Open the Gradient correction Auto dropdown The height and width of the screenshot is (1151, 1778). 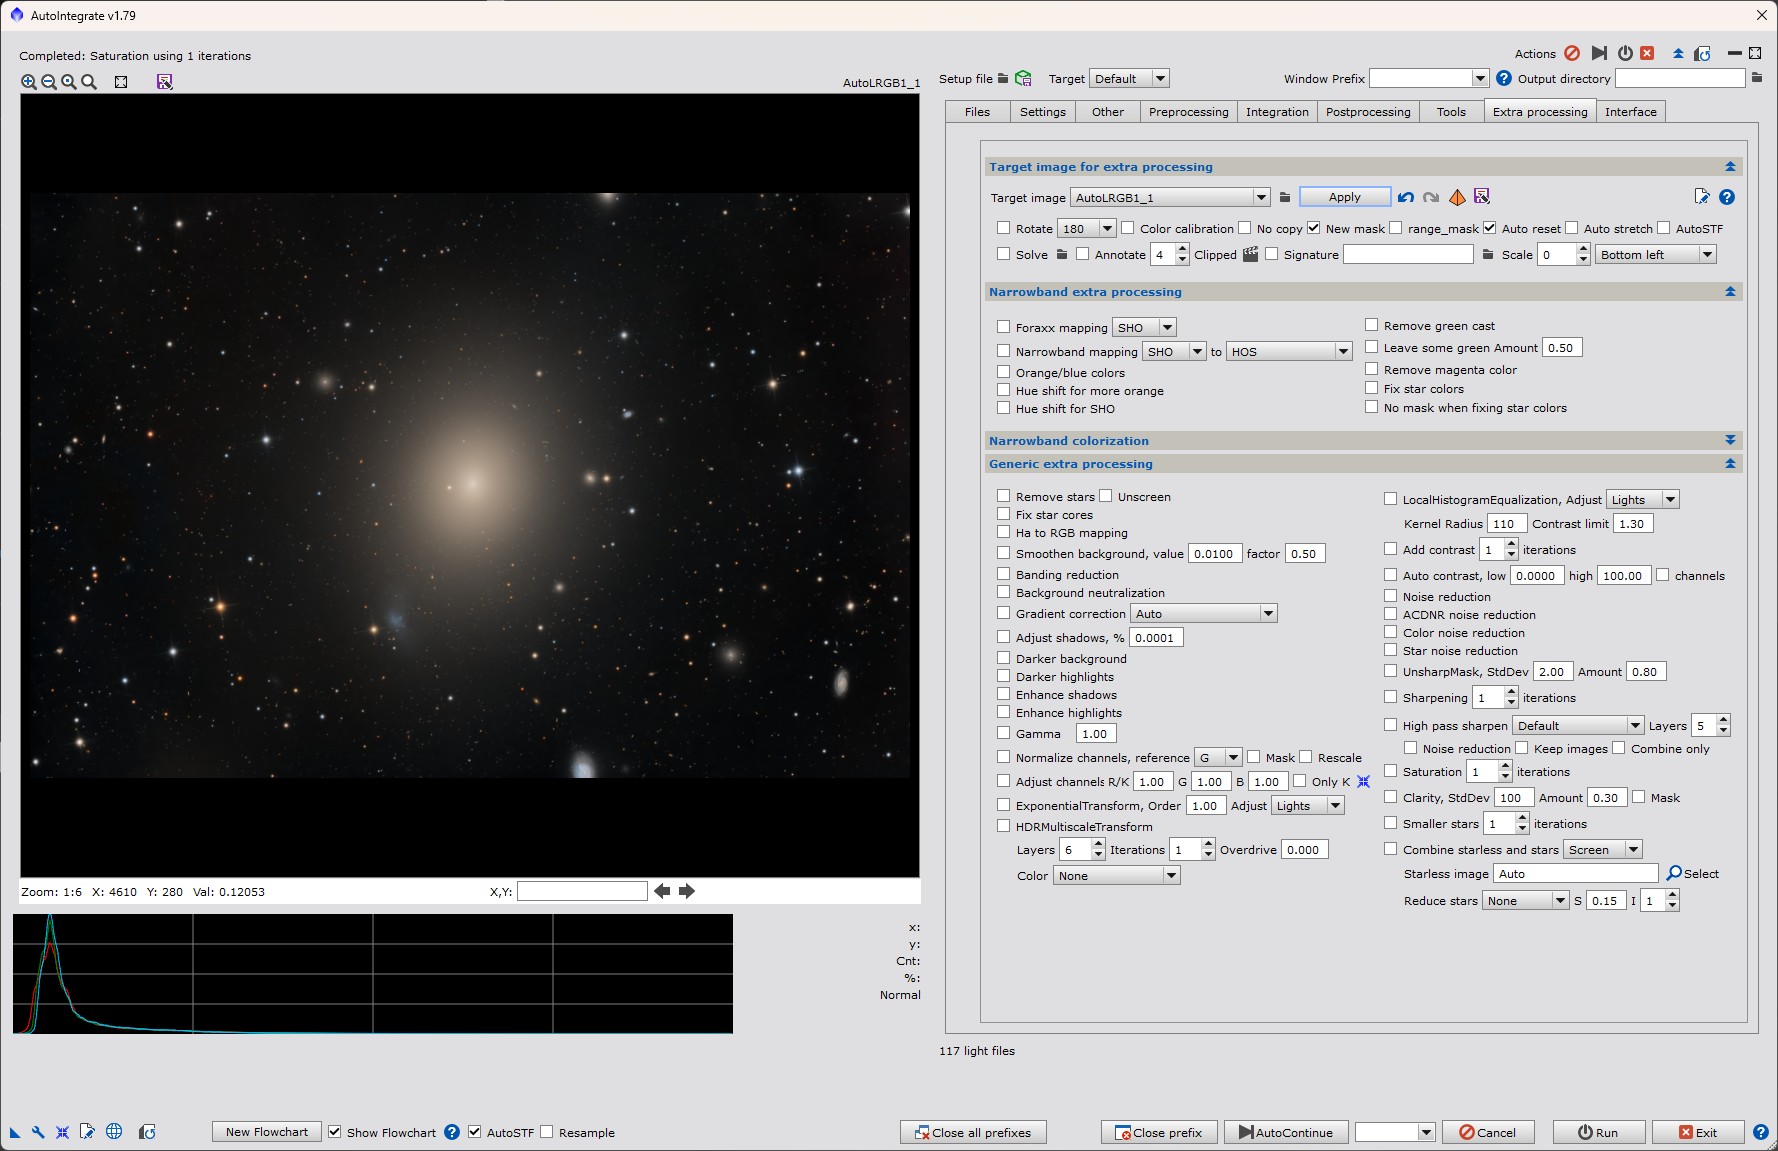(1268, 614)
